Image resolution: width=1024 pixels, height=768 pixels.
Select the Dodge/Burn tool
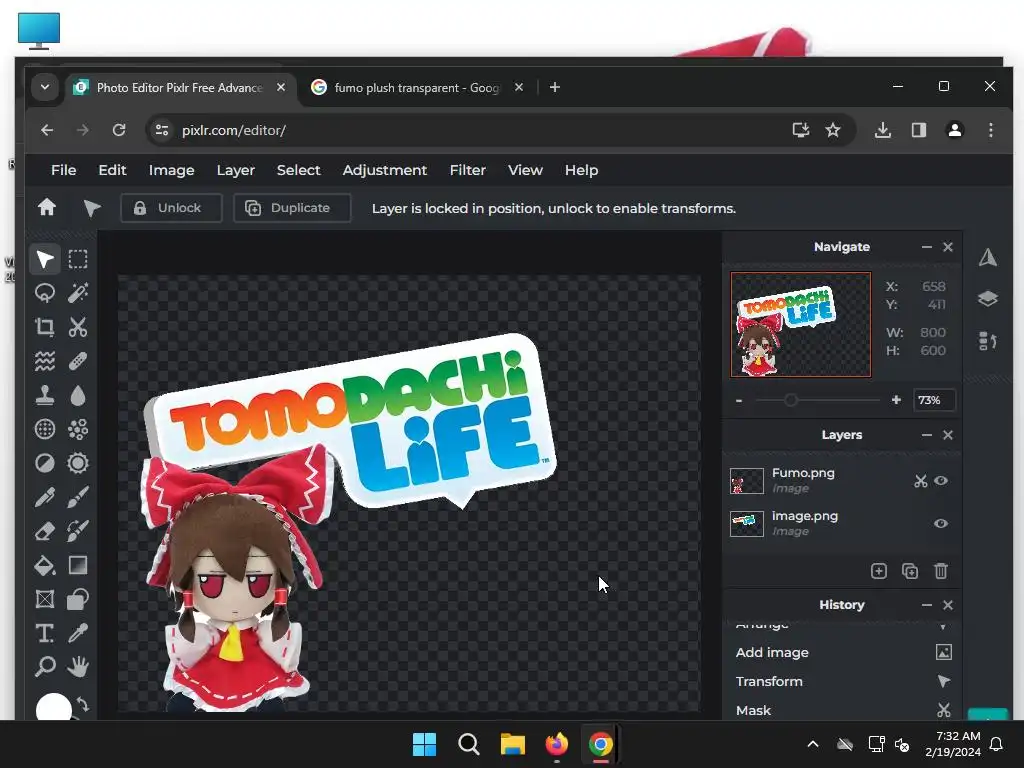pos(44,463)
